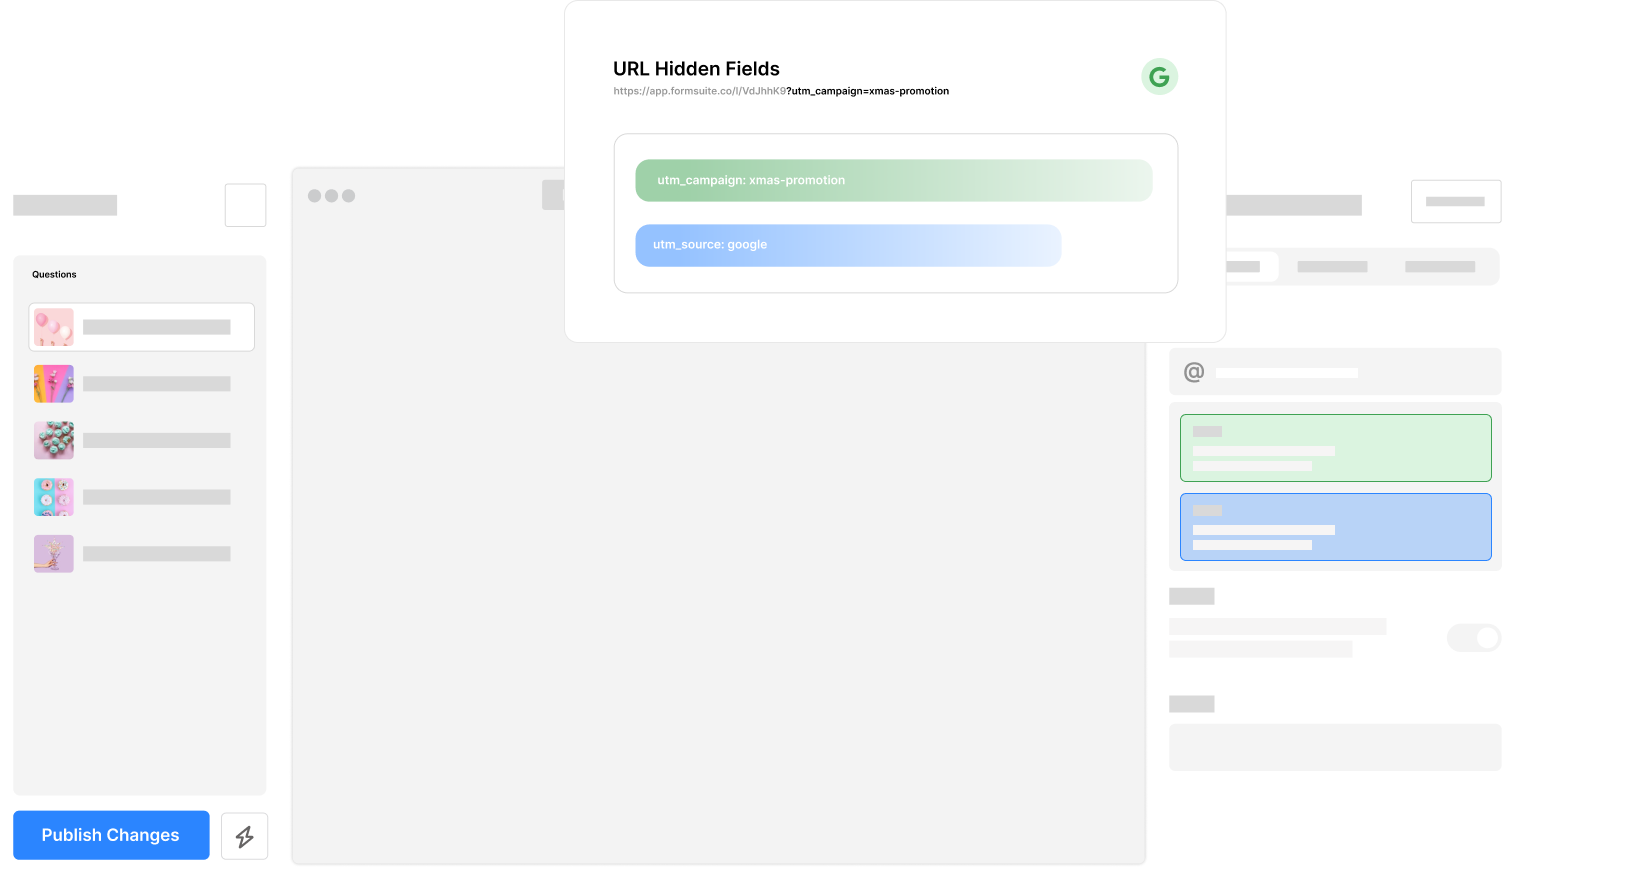
Task: Select the blue highlighted card in right panel
Action: [x=1335, y=527]
